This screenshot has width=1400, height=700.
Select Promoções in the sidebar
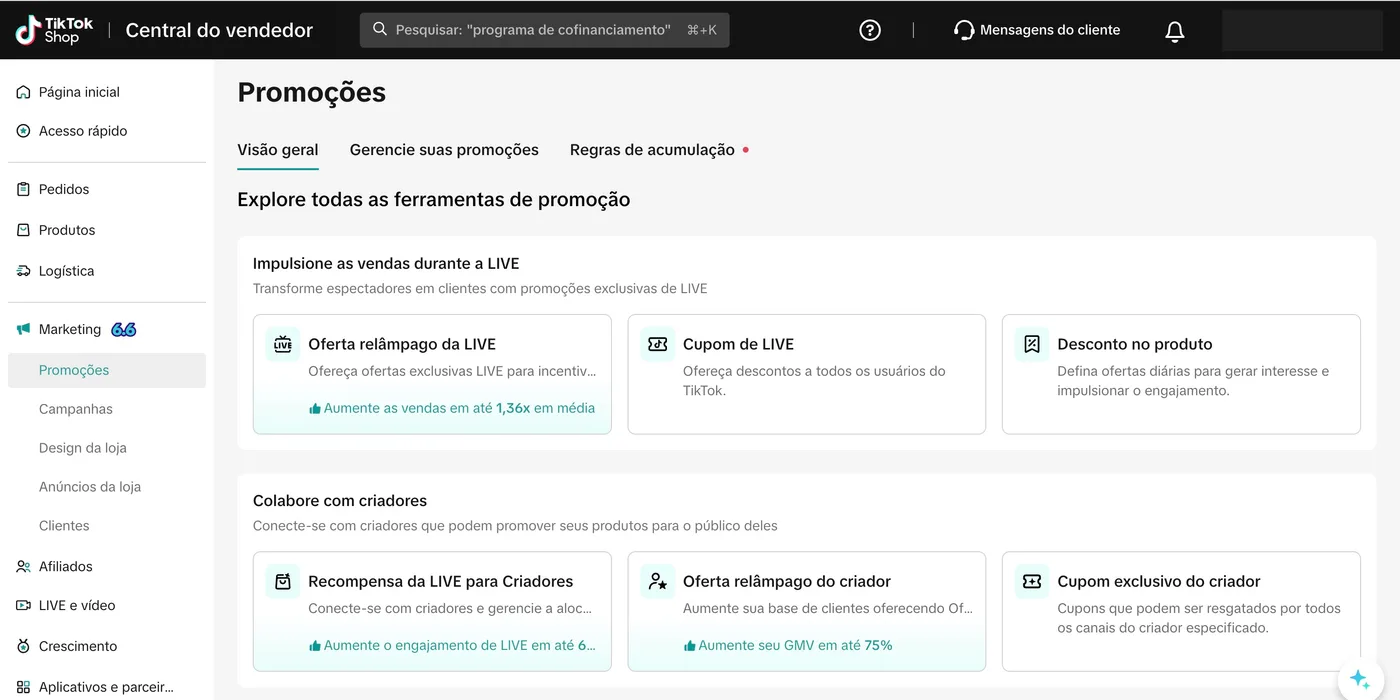pyautogui.click(x=107, y=370)
